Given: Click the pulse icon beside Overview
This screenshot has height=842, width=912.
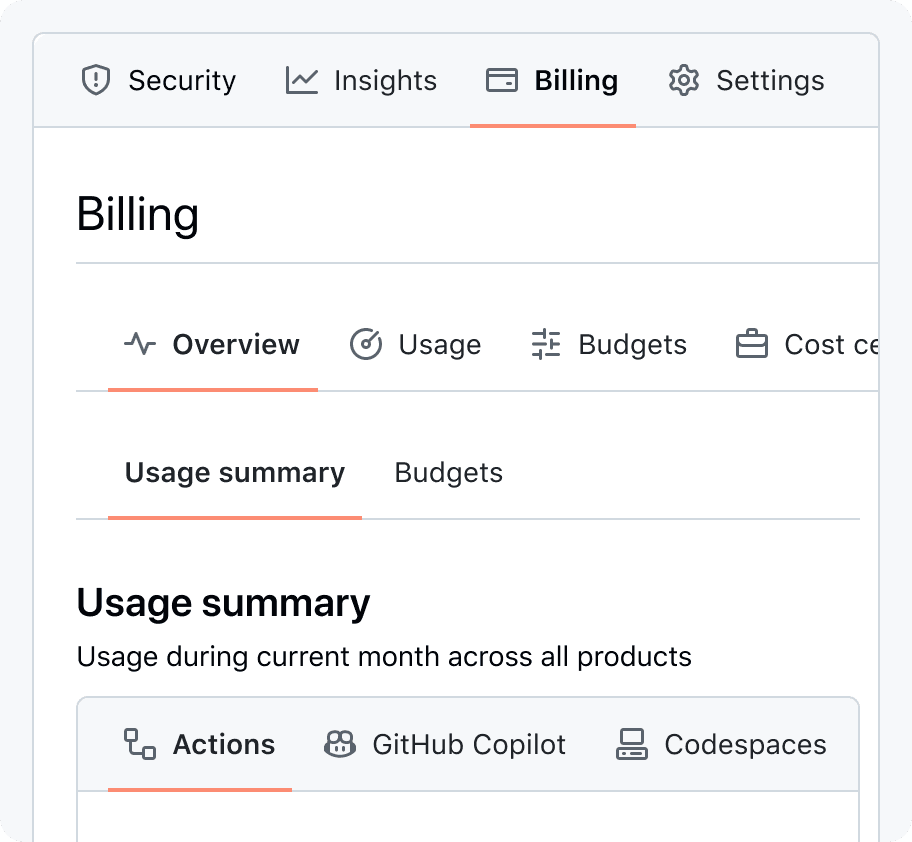Looking at the screenshot, I should click(141, 344).
